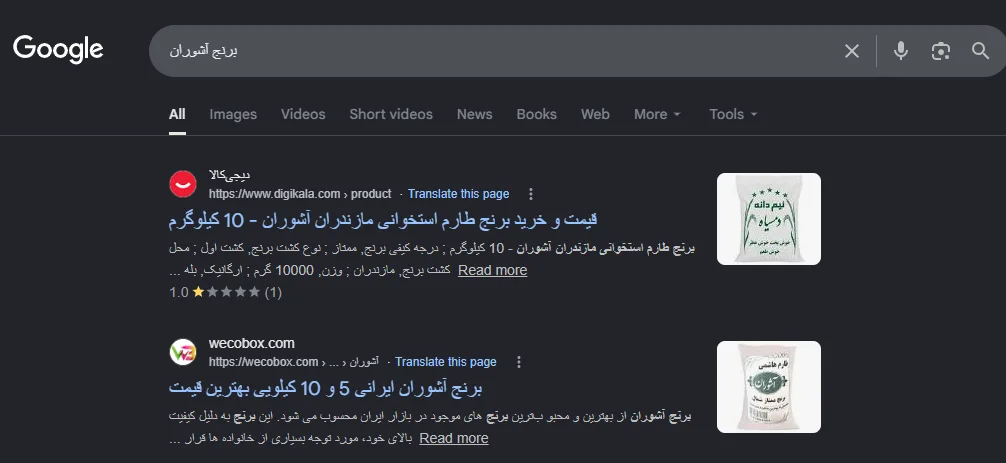The width and height of the screenshot is (1006, 463).
Task: Click the magnifying glass search button
Action: click(980, 51)
